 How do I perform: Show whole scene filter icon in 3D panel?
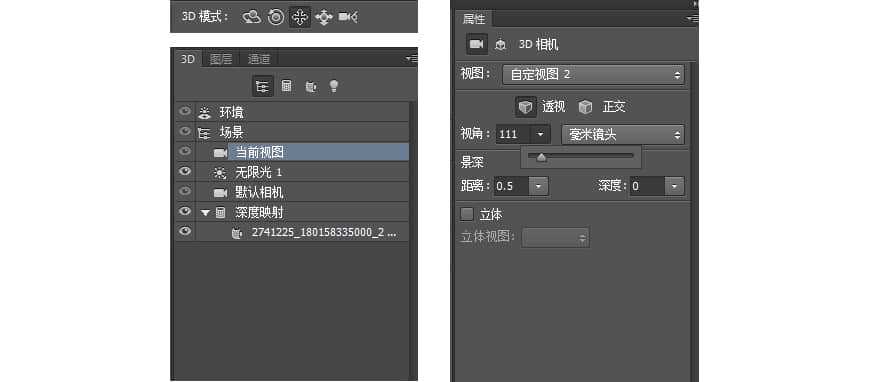click(x=262, y=86)
